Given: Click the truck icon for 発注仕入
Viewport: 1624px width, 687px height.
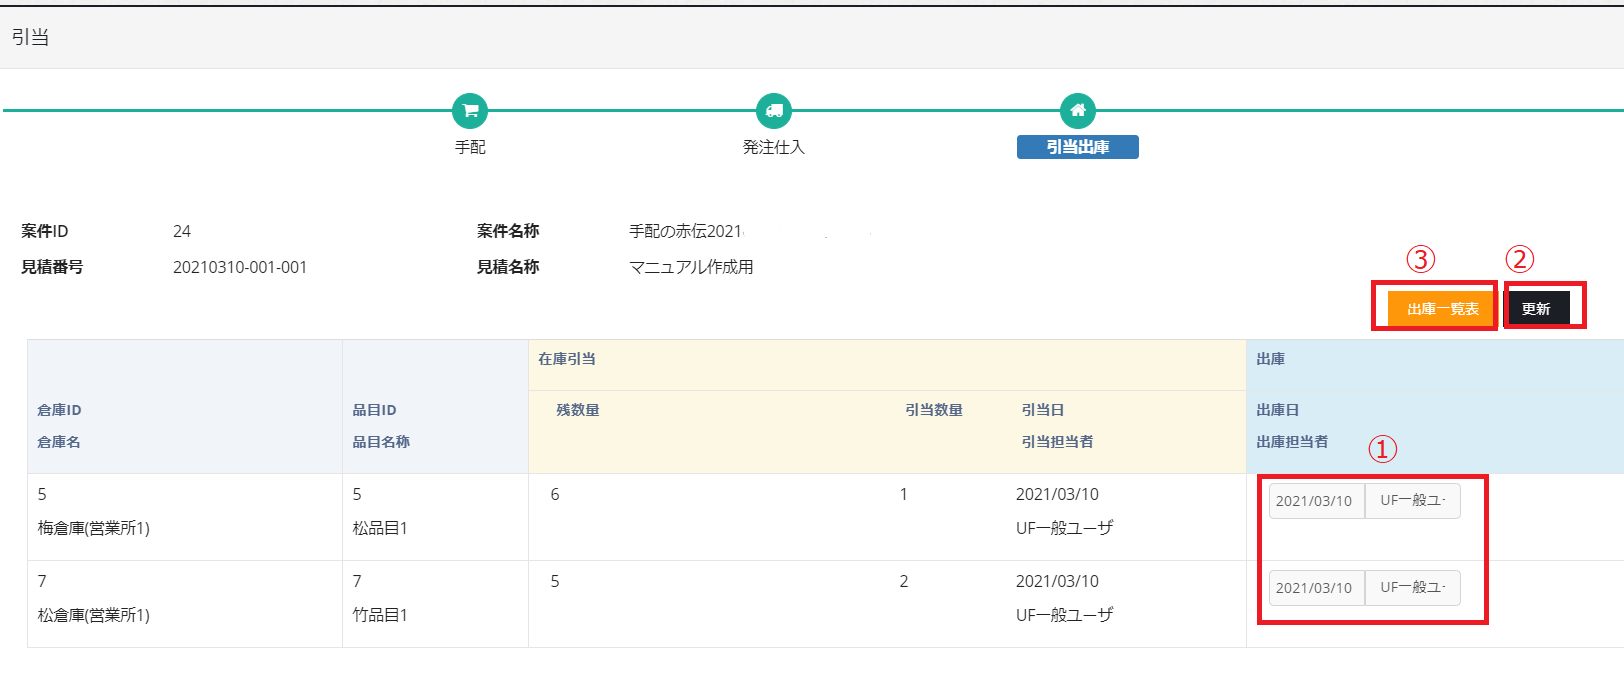Looking at the screenshot, I should click(773, 111).
